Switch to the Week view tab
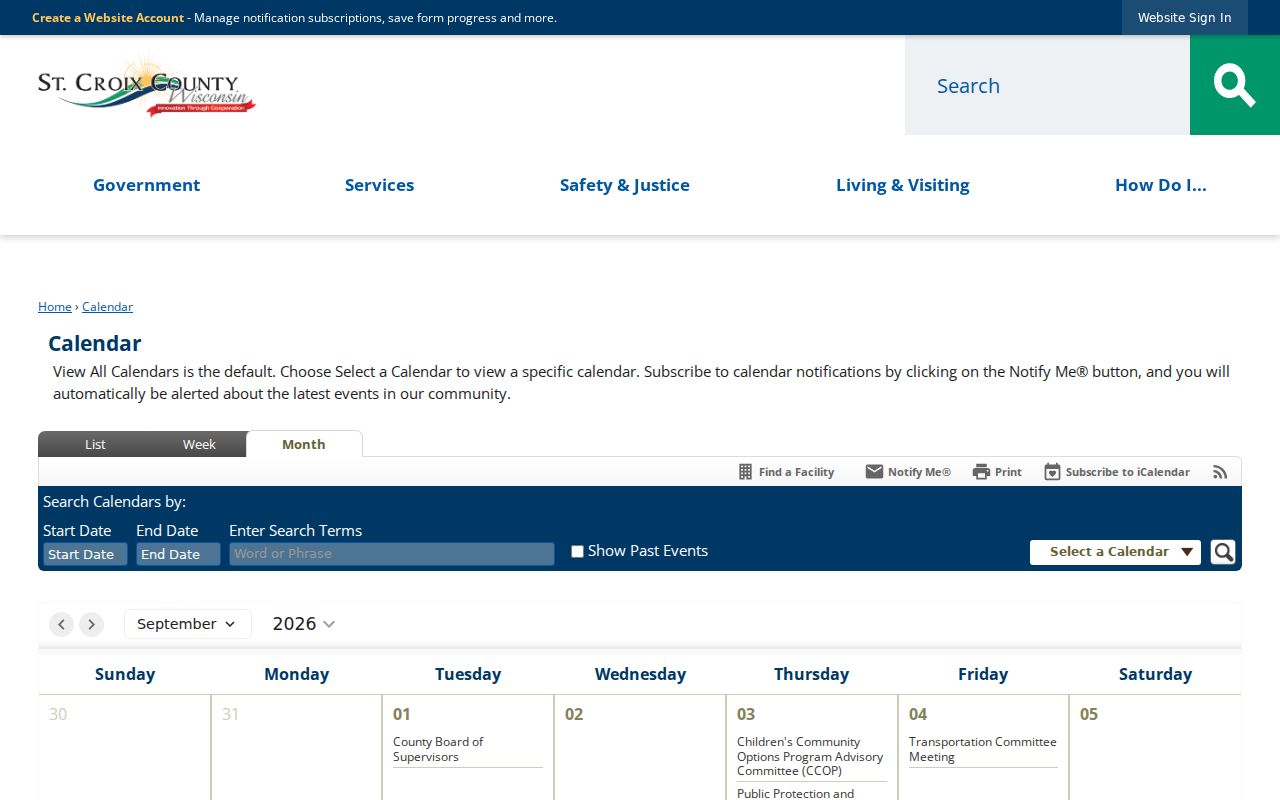1280x800 pixels. [x=199, y=444]
